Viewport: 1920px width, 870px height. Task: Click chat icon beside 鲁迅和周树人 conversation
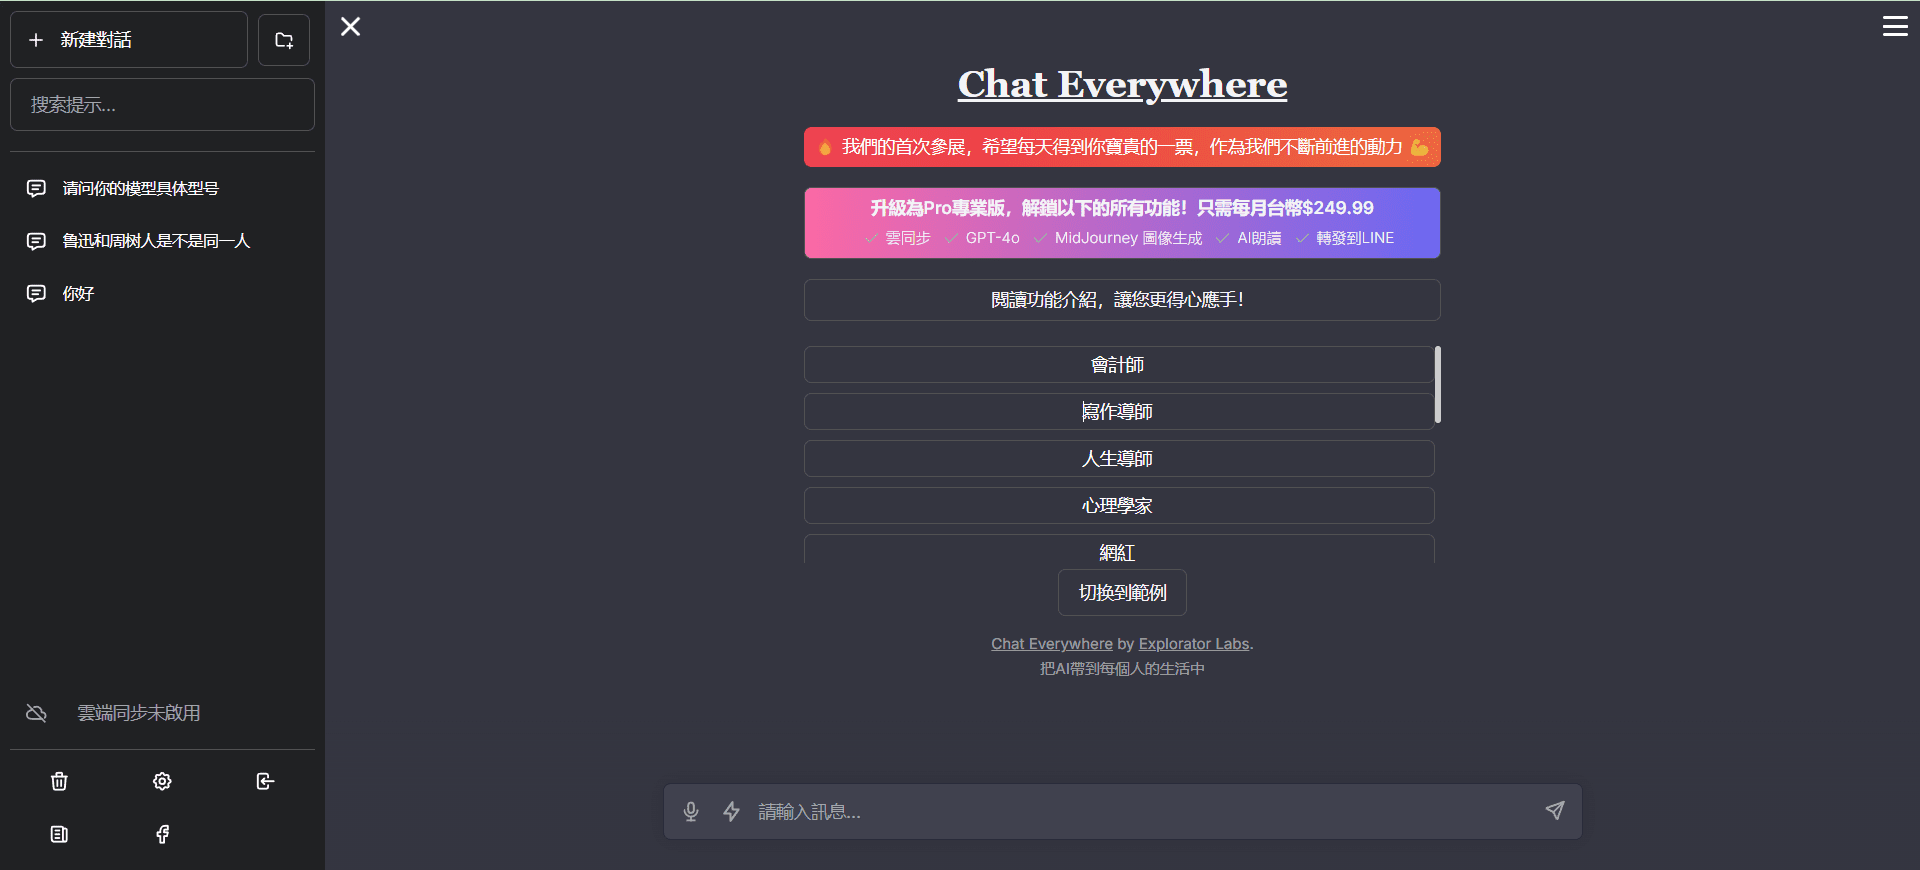[36, 241]
